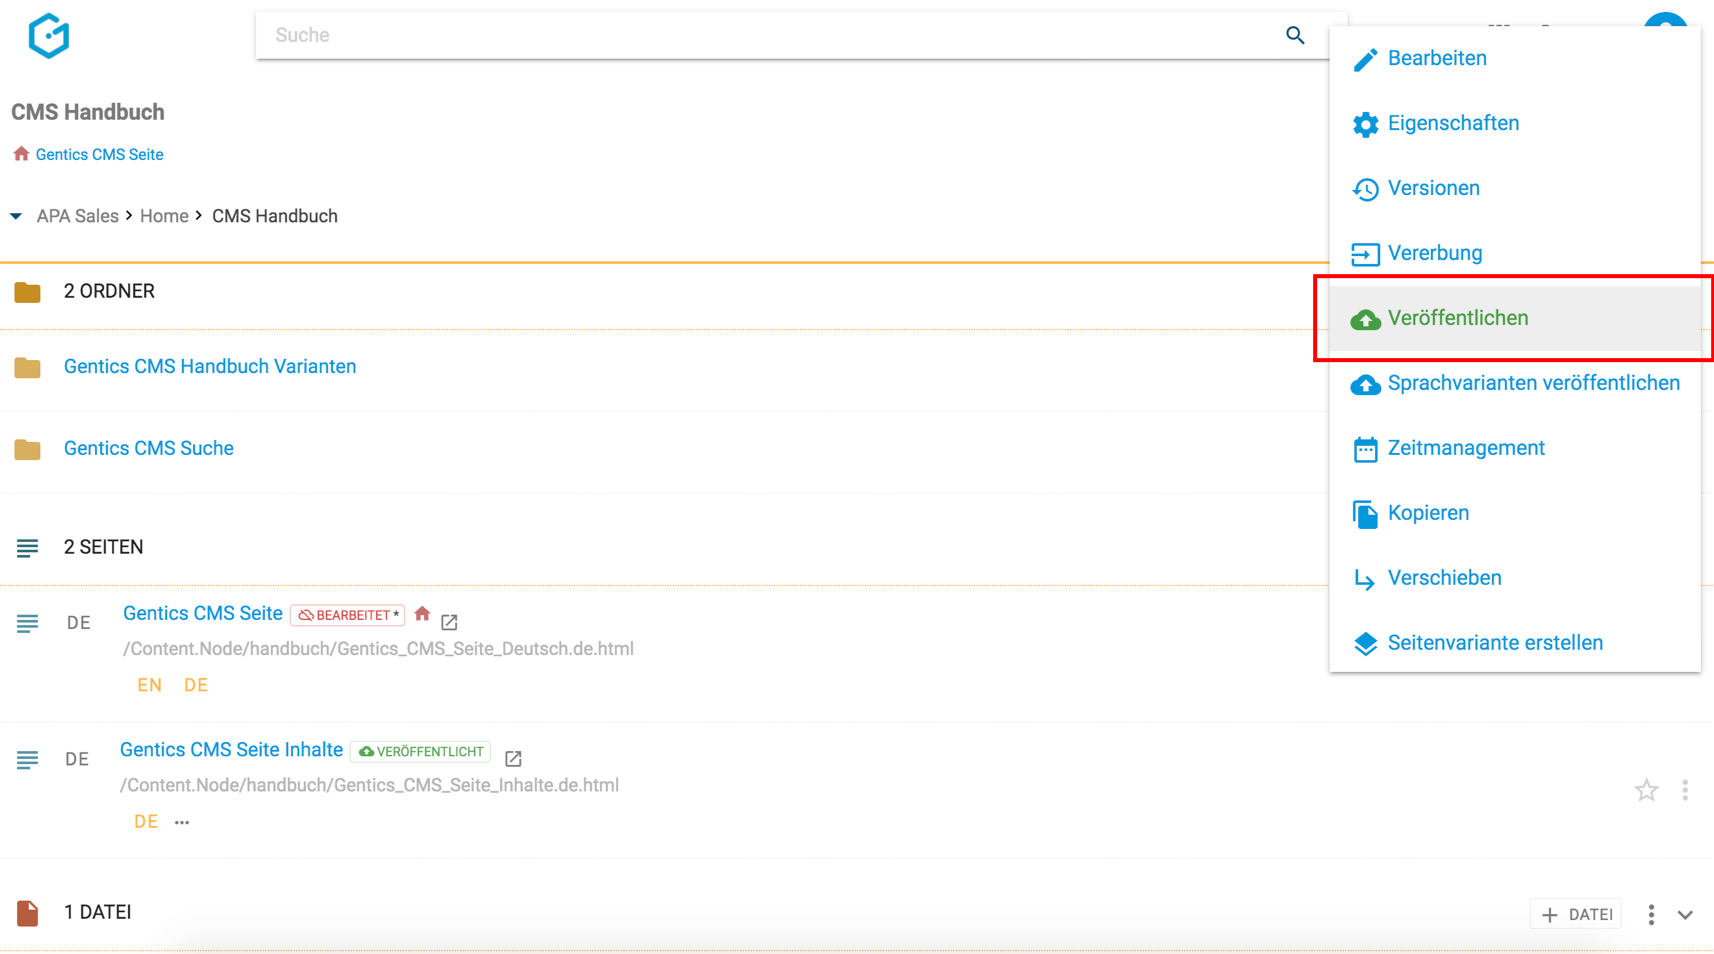Select orange DE language of Gentics CMS Seite
This screenshot has width=1714, height=954.
coord(196,685)
